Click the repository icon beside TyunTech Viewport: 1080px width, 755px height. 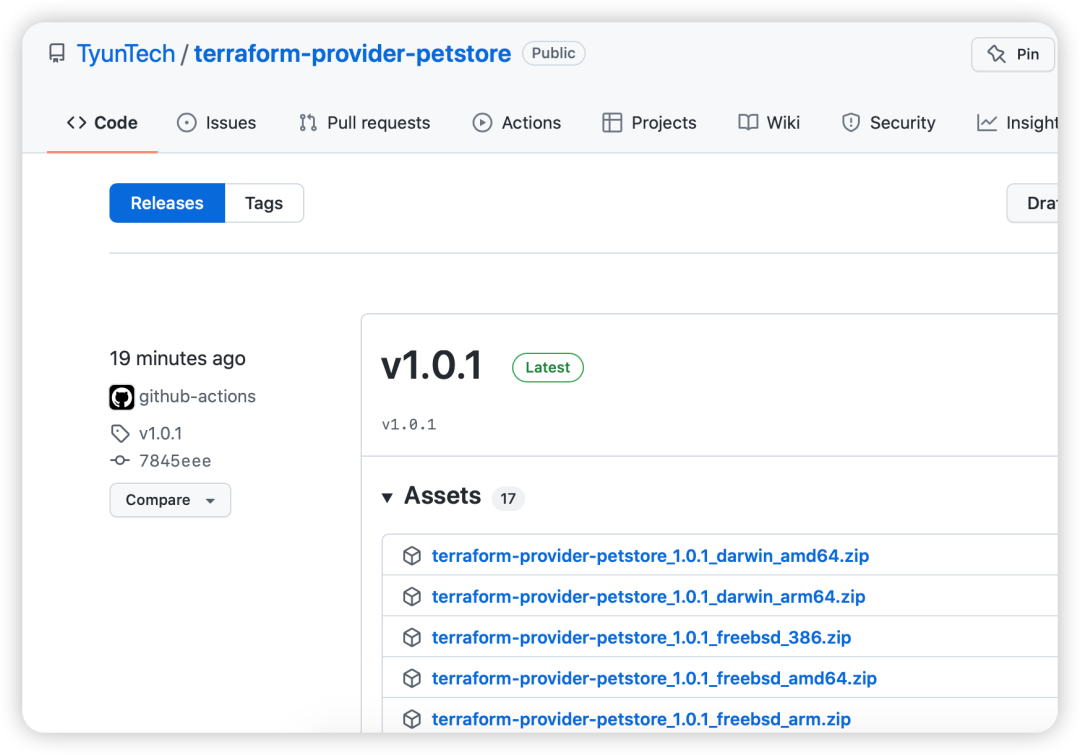tap(57, 54)
